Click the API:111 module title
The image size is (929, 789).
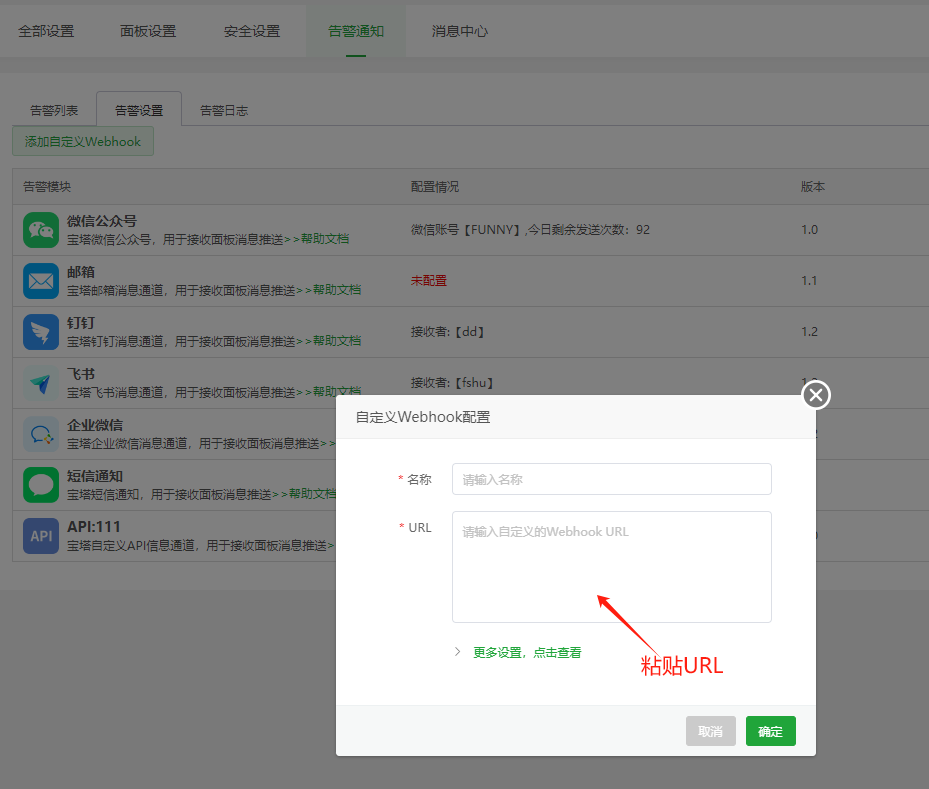point(94,527)
